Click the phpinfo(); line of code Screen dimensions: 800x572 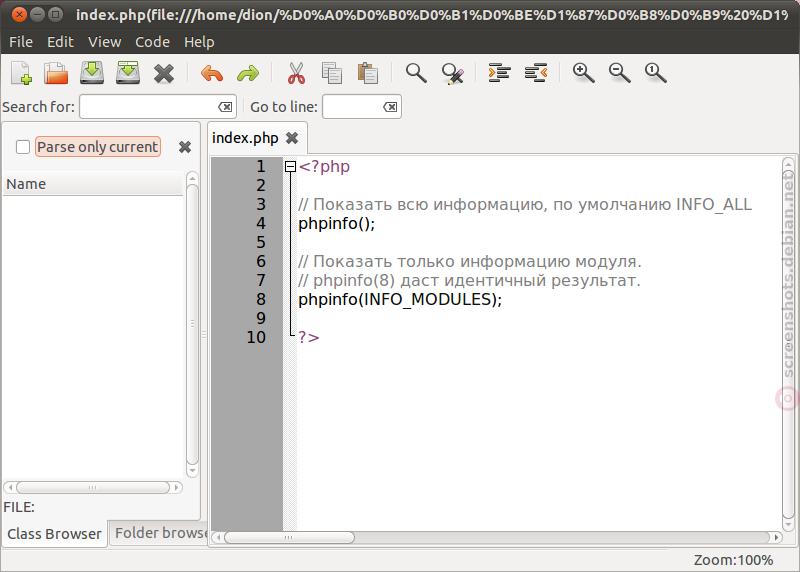tap(336, 223)
